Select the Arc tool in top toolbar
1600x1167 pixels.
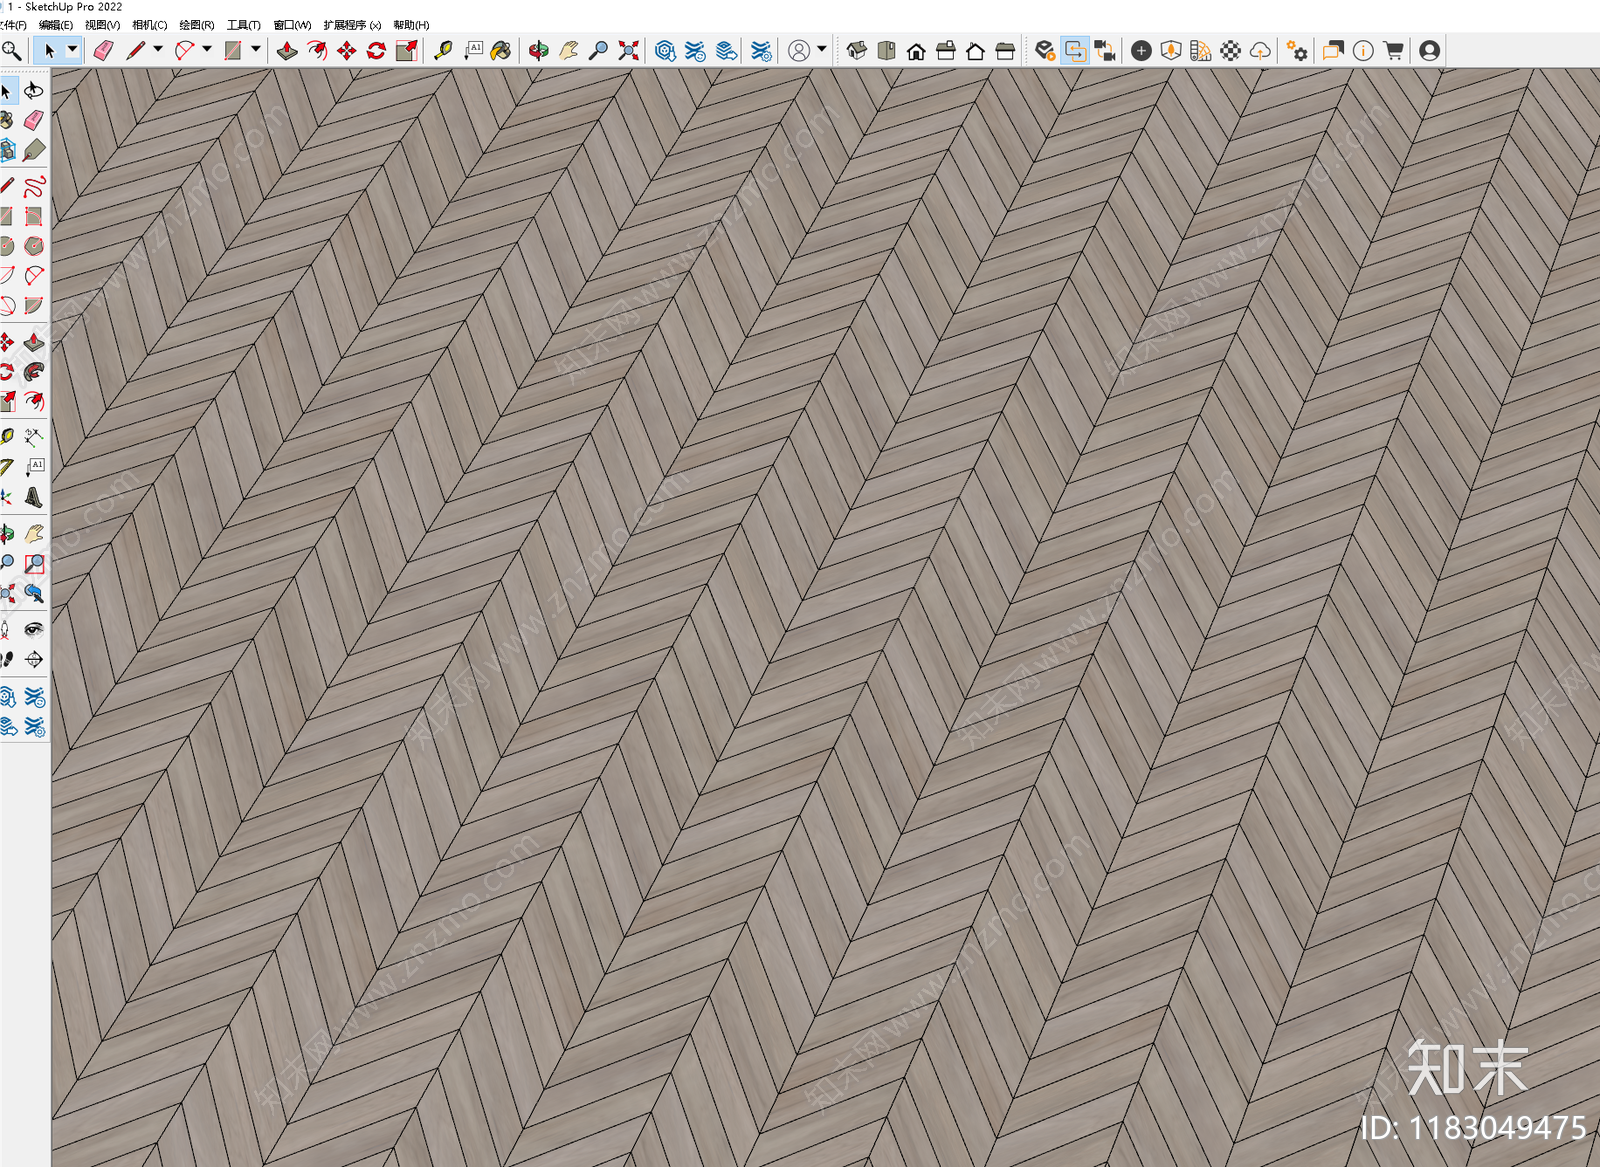[x=184, y=50]
